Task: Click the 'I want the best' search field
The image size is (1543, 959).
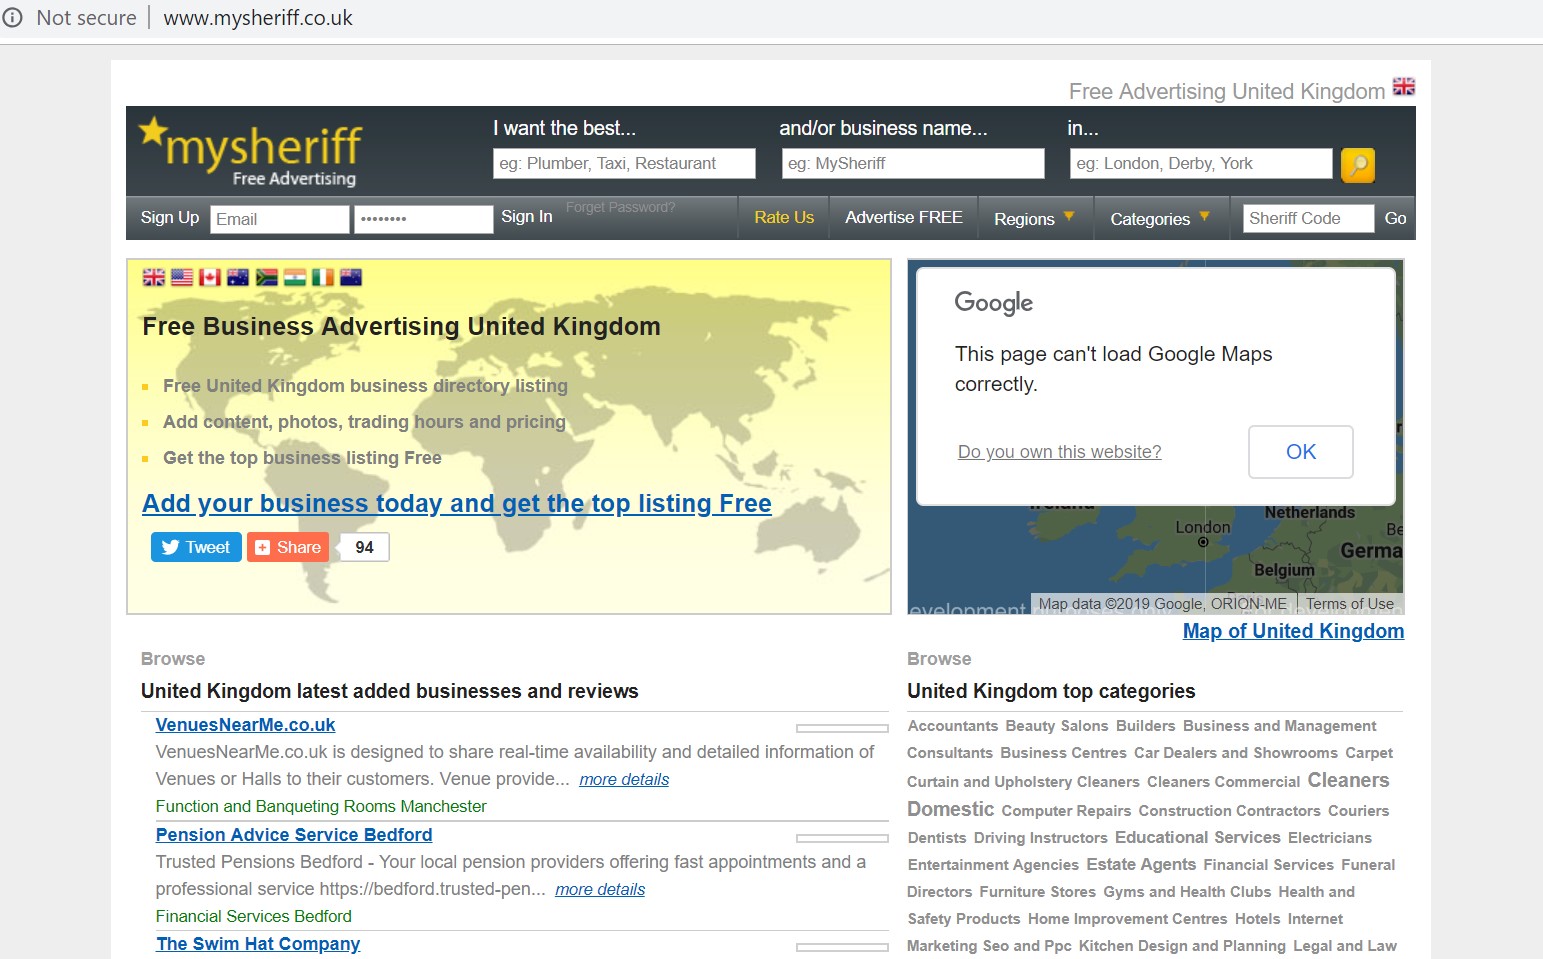Action: 624,163
